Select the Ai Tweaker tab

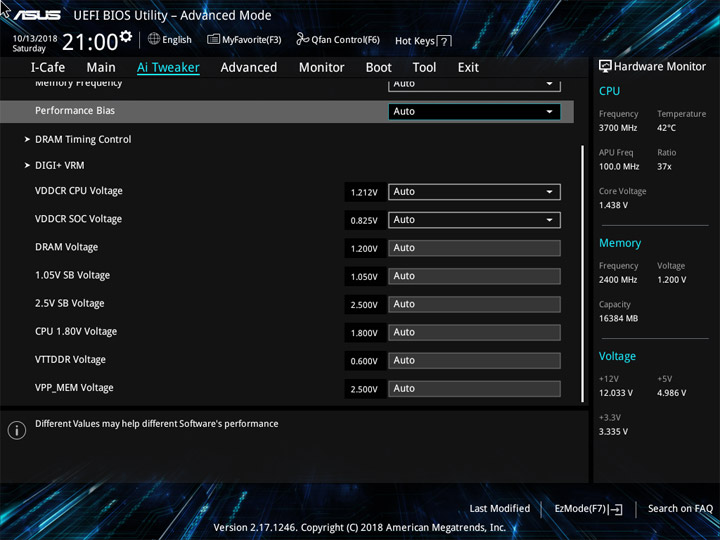pyautogui.click(x=168, y=68)
